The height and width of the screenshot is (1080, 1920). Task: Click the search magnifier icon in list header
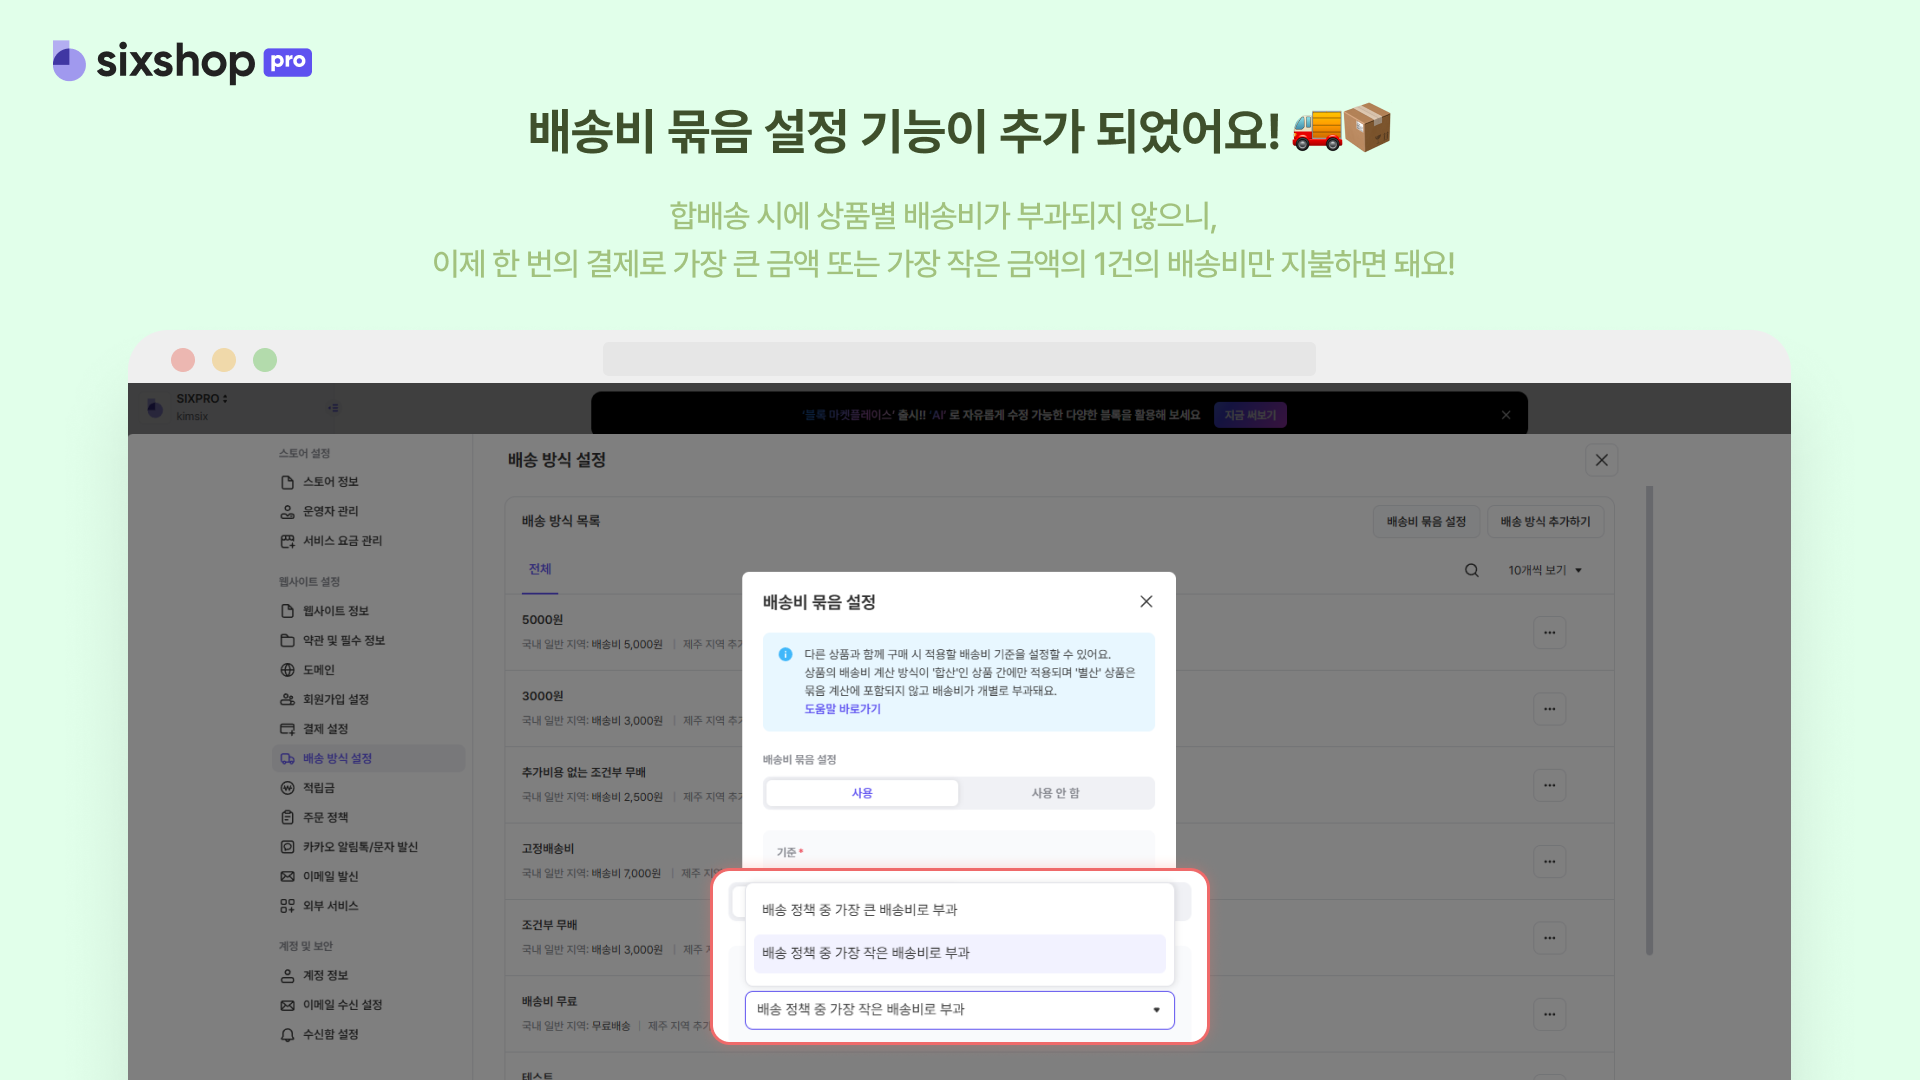(1471, 570)
